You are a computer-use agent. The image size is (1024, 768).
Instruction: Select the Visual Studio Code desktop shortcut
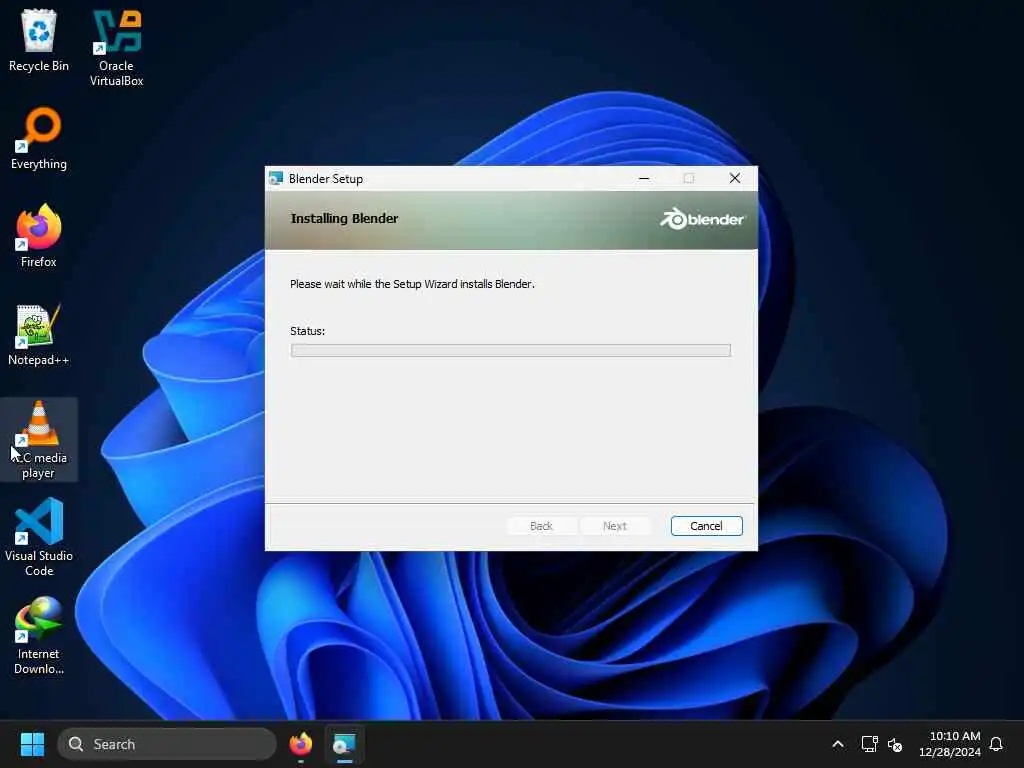[x=39, y=537]
